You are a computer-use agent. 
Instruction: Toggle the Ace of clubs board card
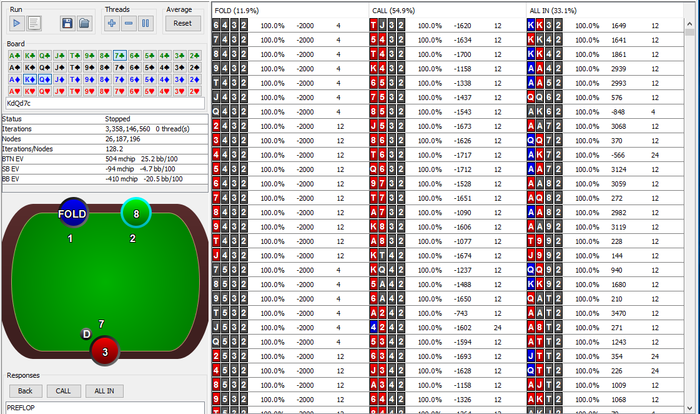click(x=15, y=55)
